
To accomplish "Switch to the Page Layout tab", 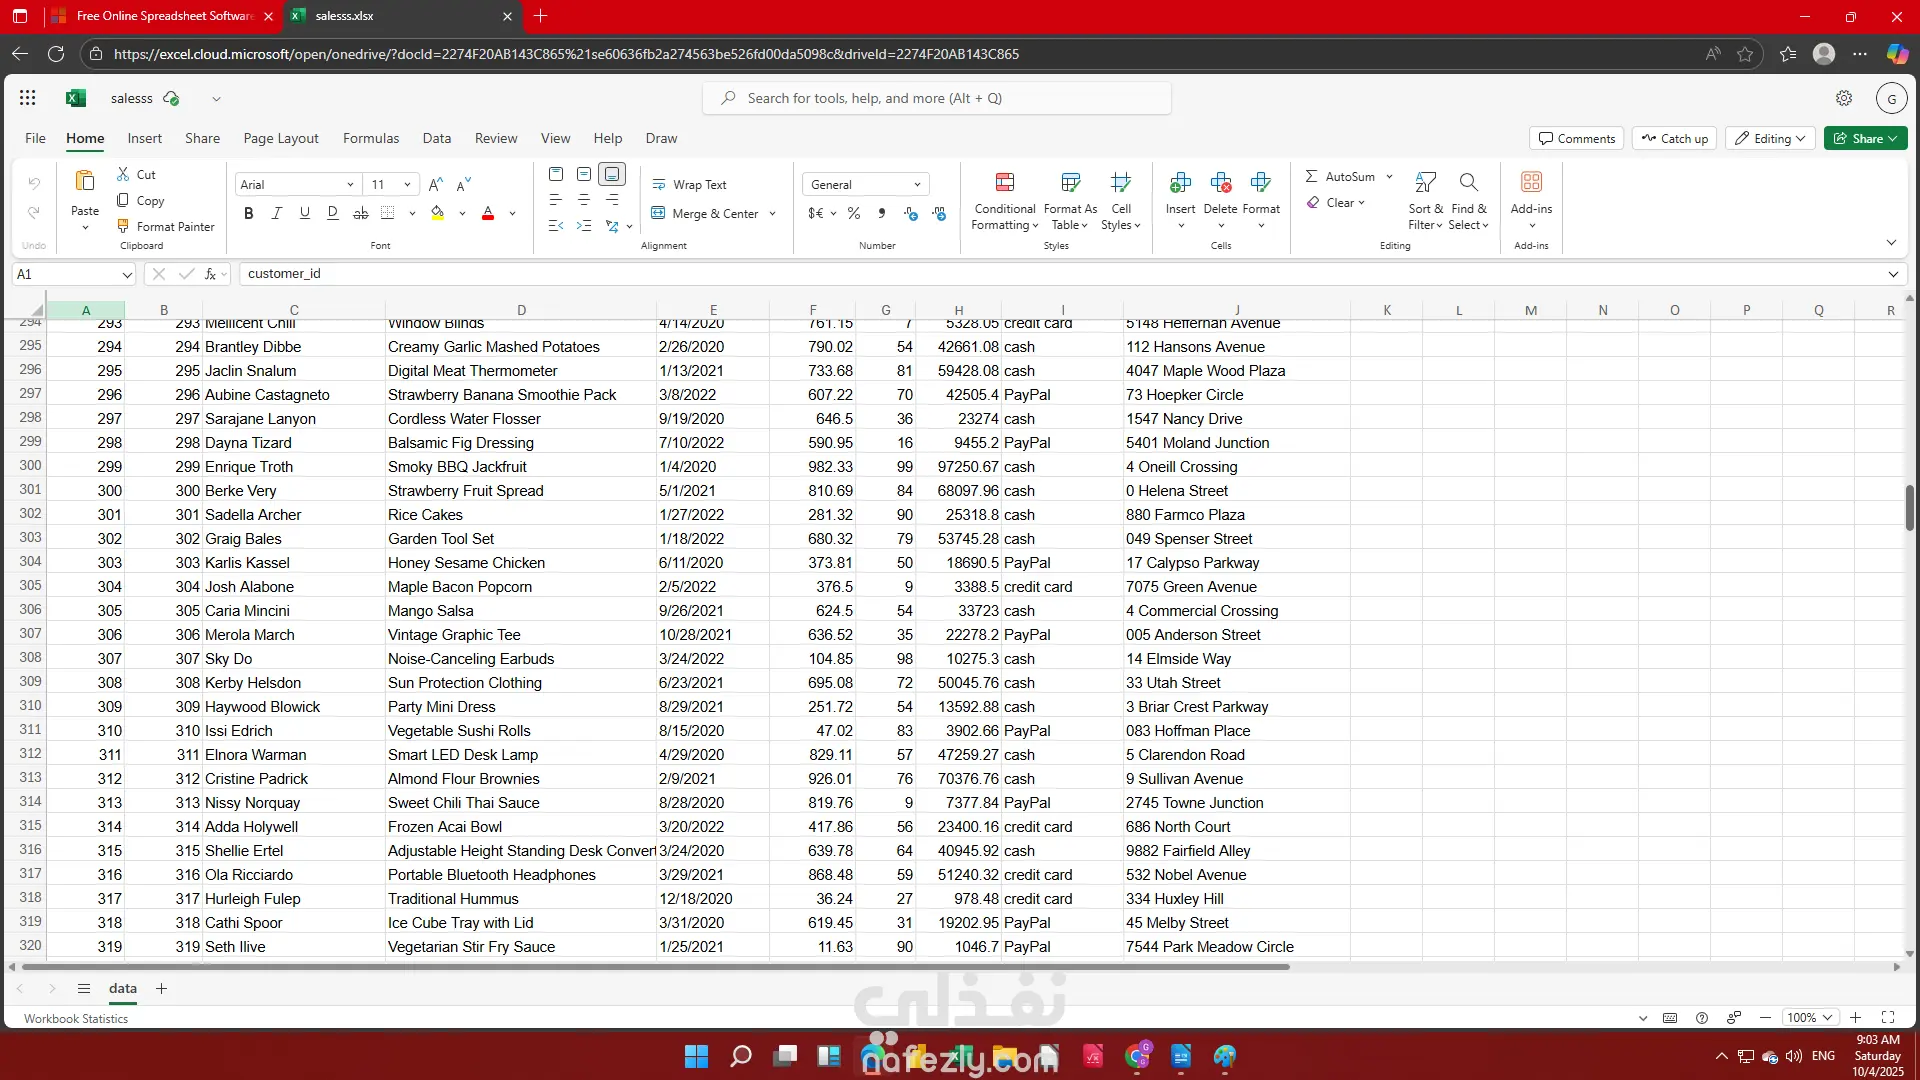I will tap(280, 138).
